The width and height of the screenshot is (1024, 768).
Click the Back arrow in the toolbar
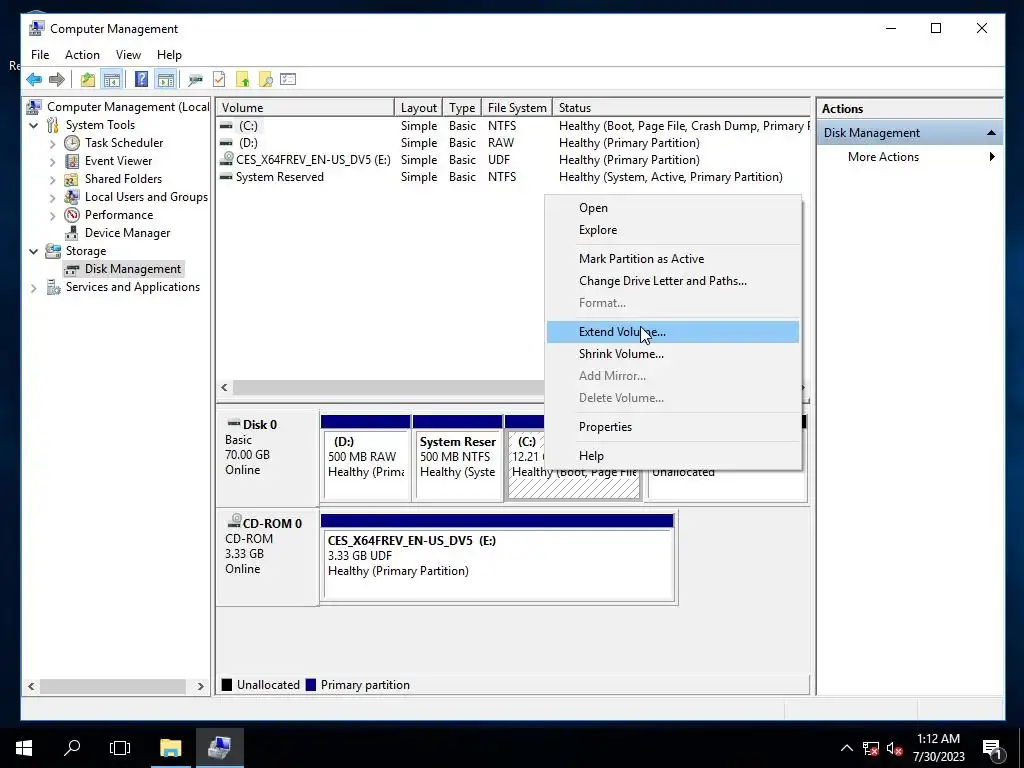[x=34, y=80]
